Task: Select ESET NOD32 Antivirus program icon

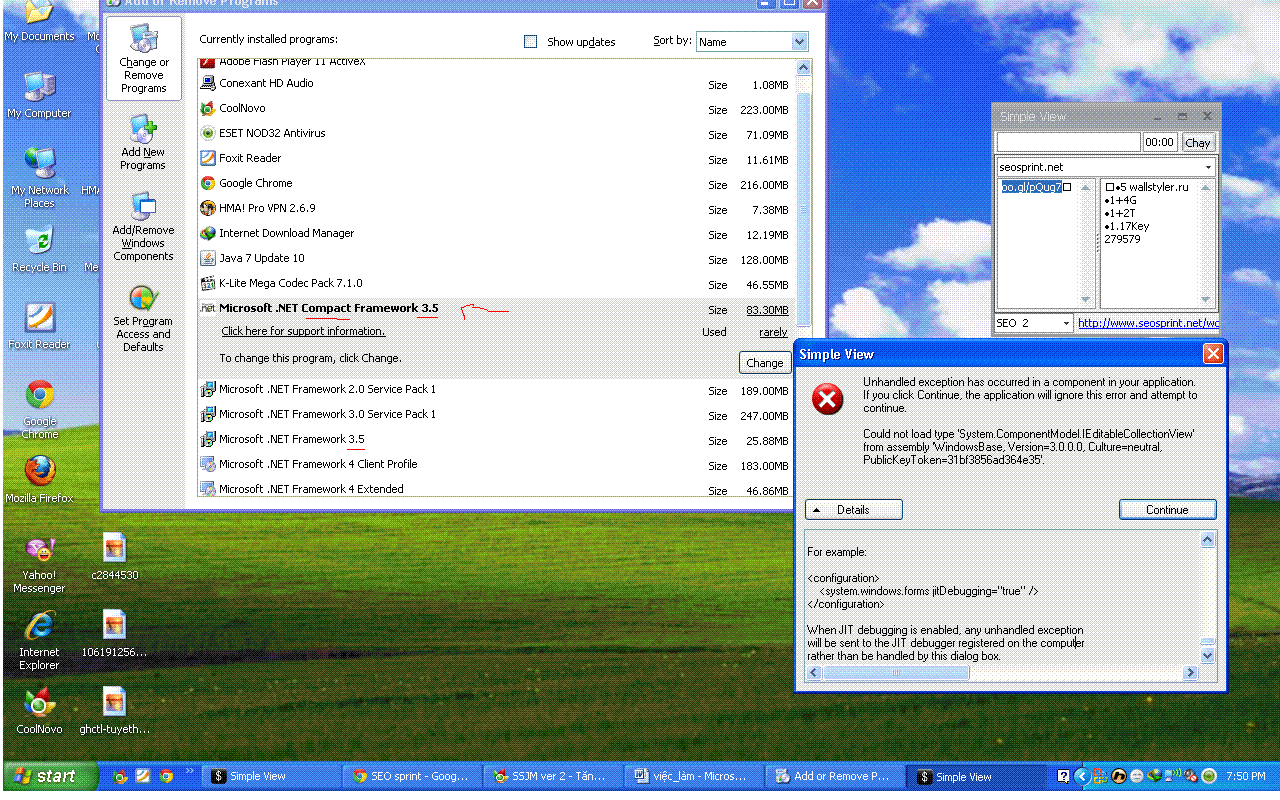Action: click(x=208, y=134)
